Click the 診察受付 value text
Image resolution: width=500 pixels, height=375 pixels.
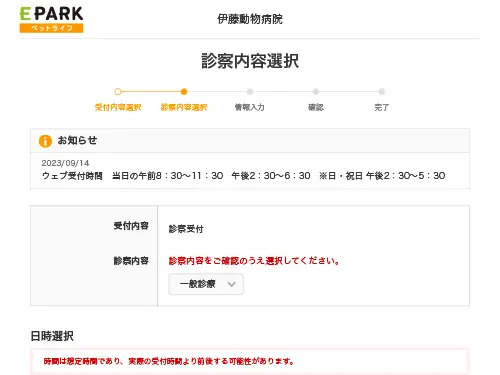point(186,229)
